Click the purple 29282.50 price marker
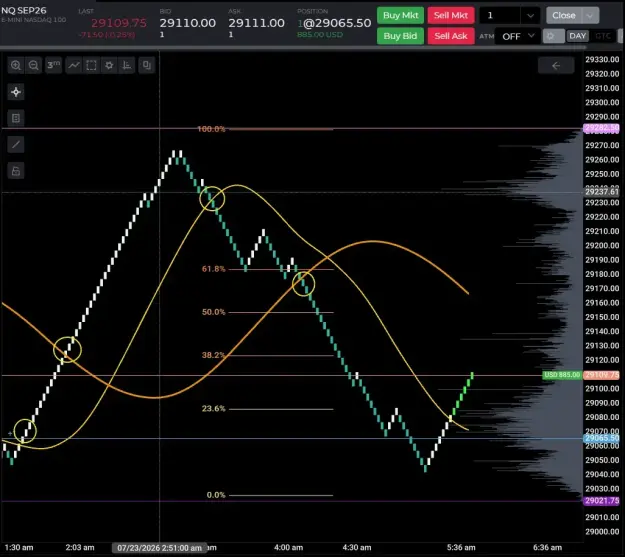 601,128
